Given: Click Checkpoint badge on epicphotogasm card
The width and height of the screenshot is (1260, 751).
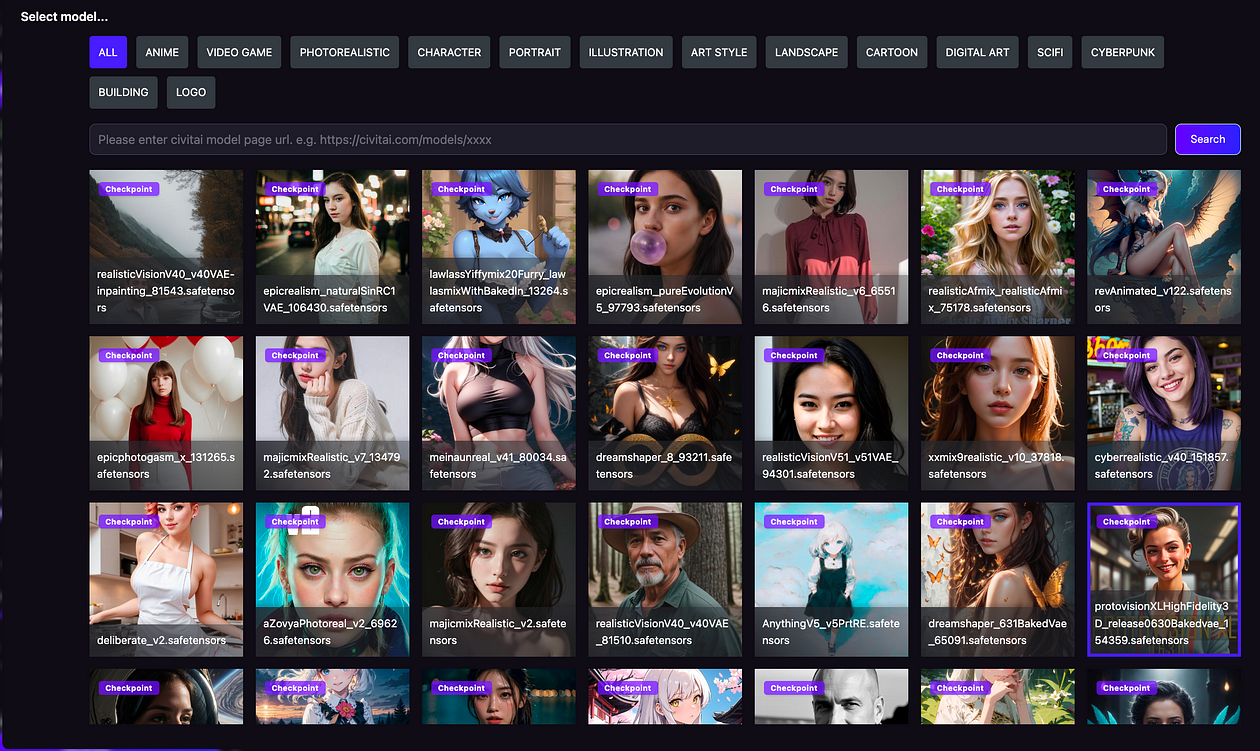Looking at the screenshot, I should (x=128, y=355).
